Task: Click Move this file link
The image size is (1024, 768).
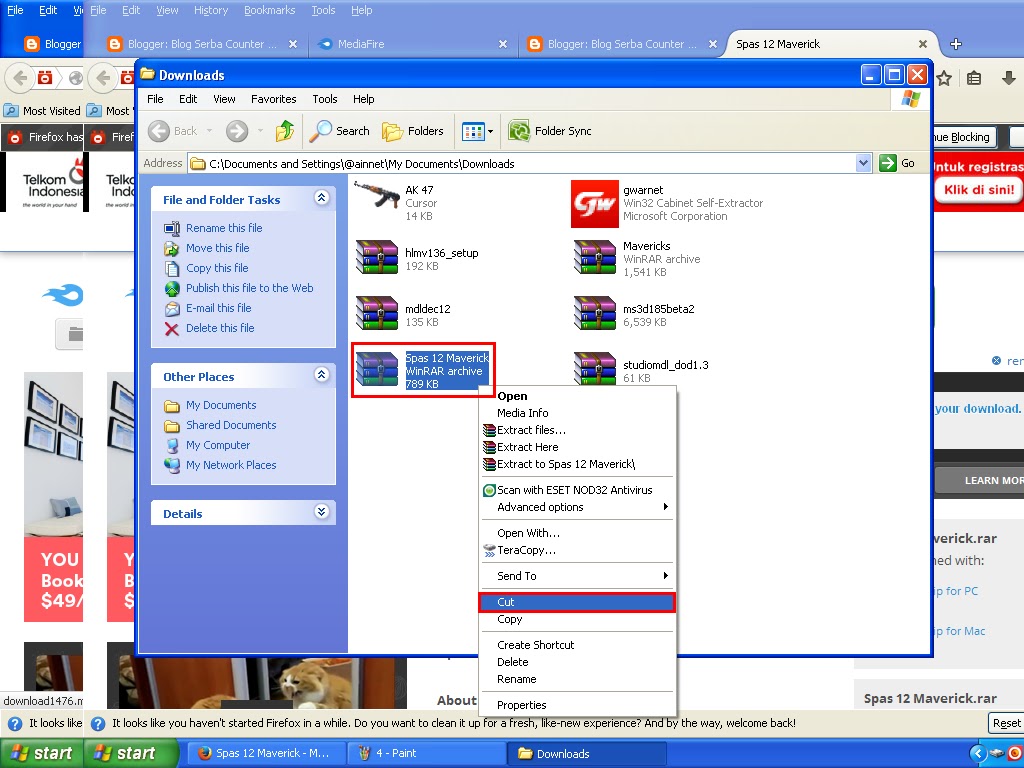Action: click(x=217, y=248)
